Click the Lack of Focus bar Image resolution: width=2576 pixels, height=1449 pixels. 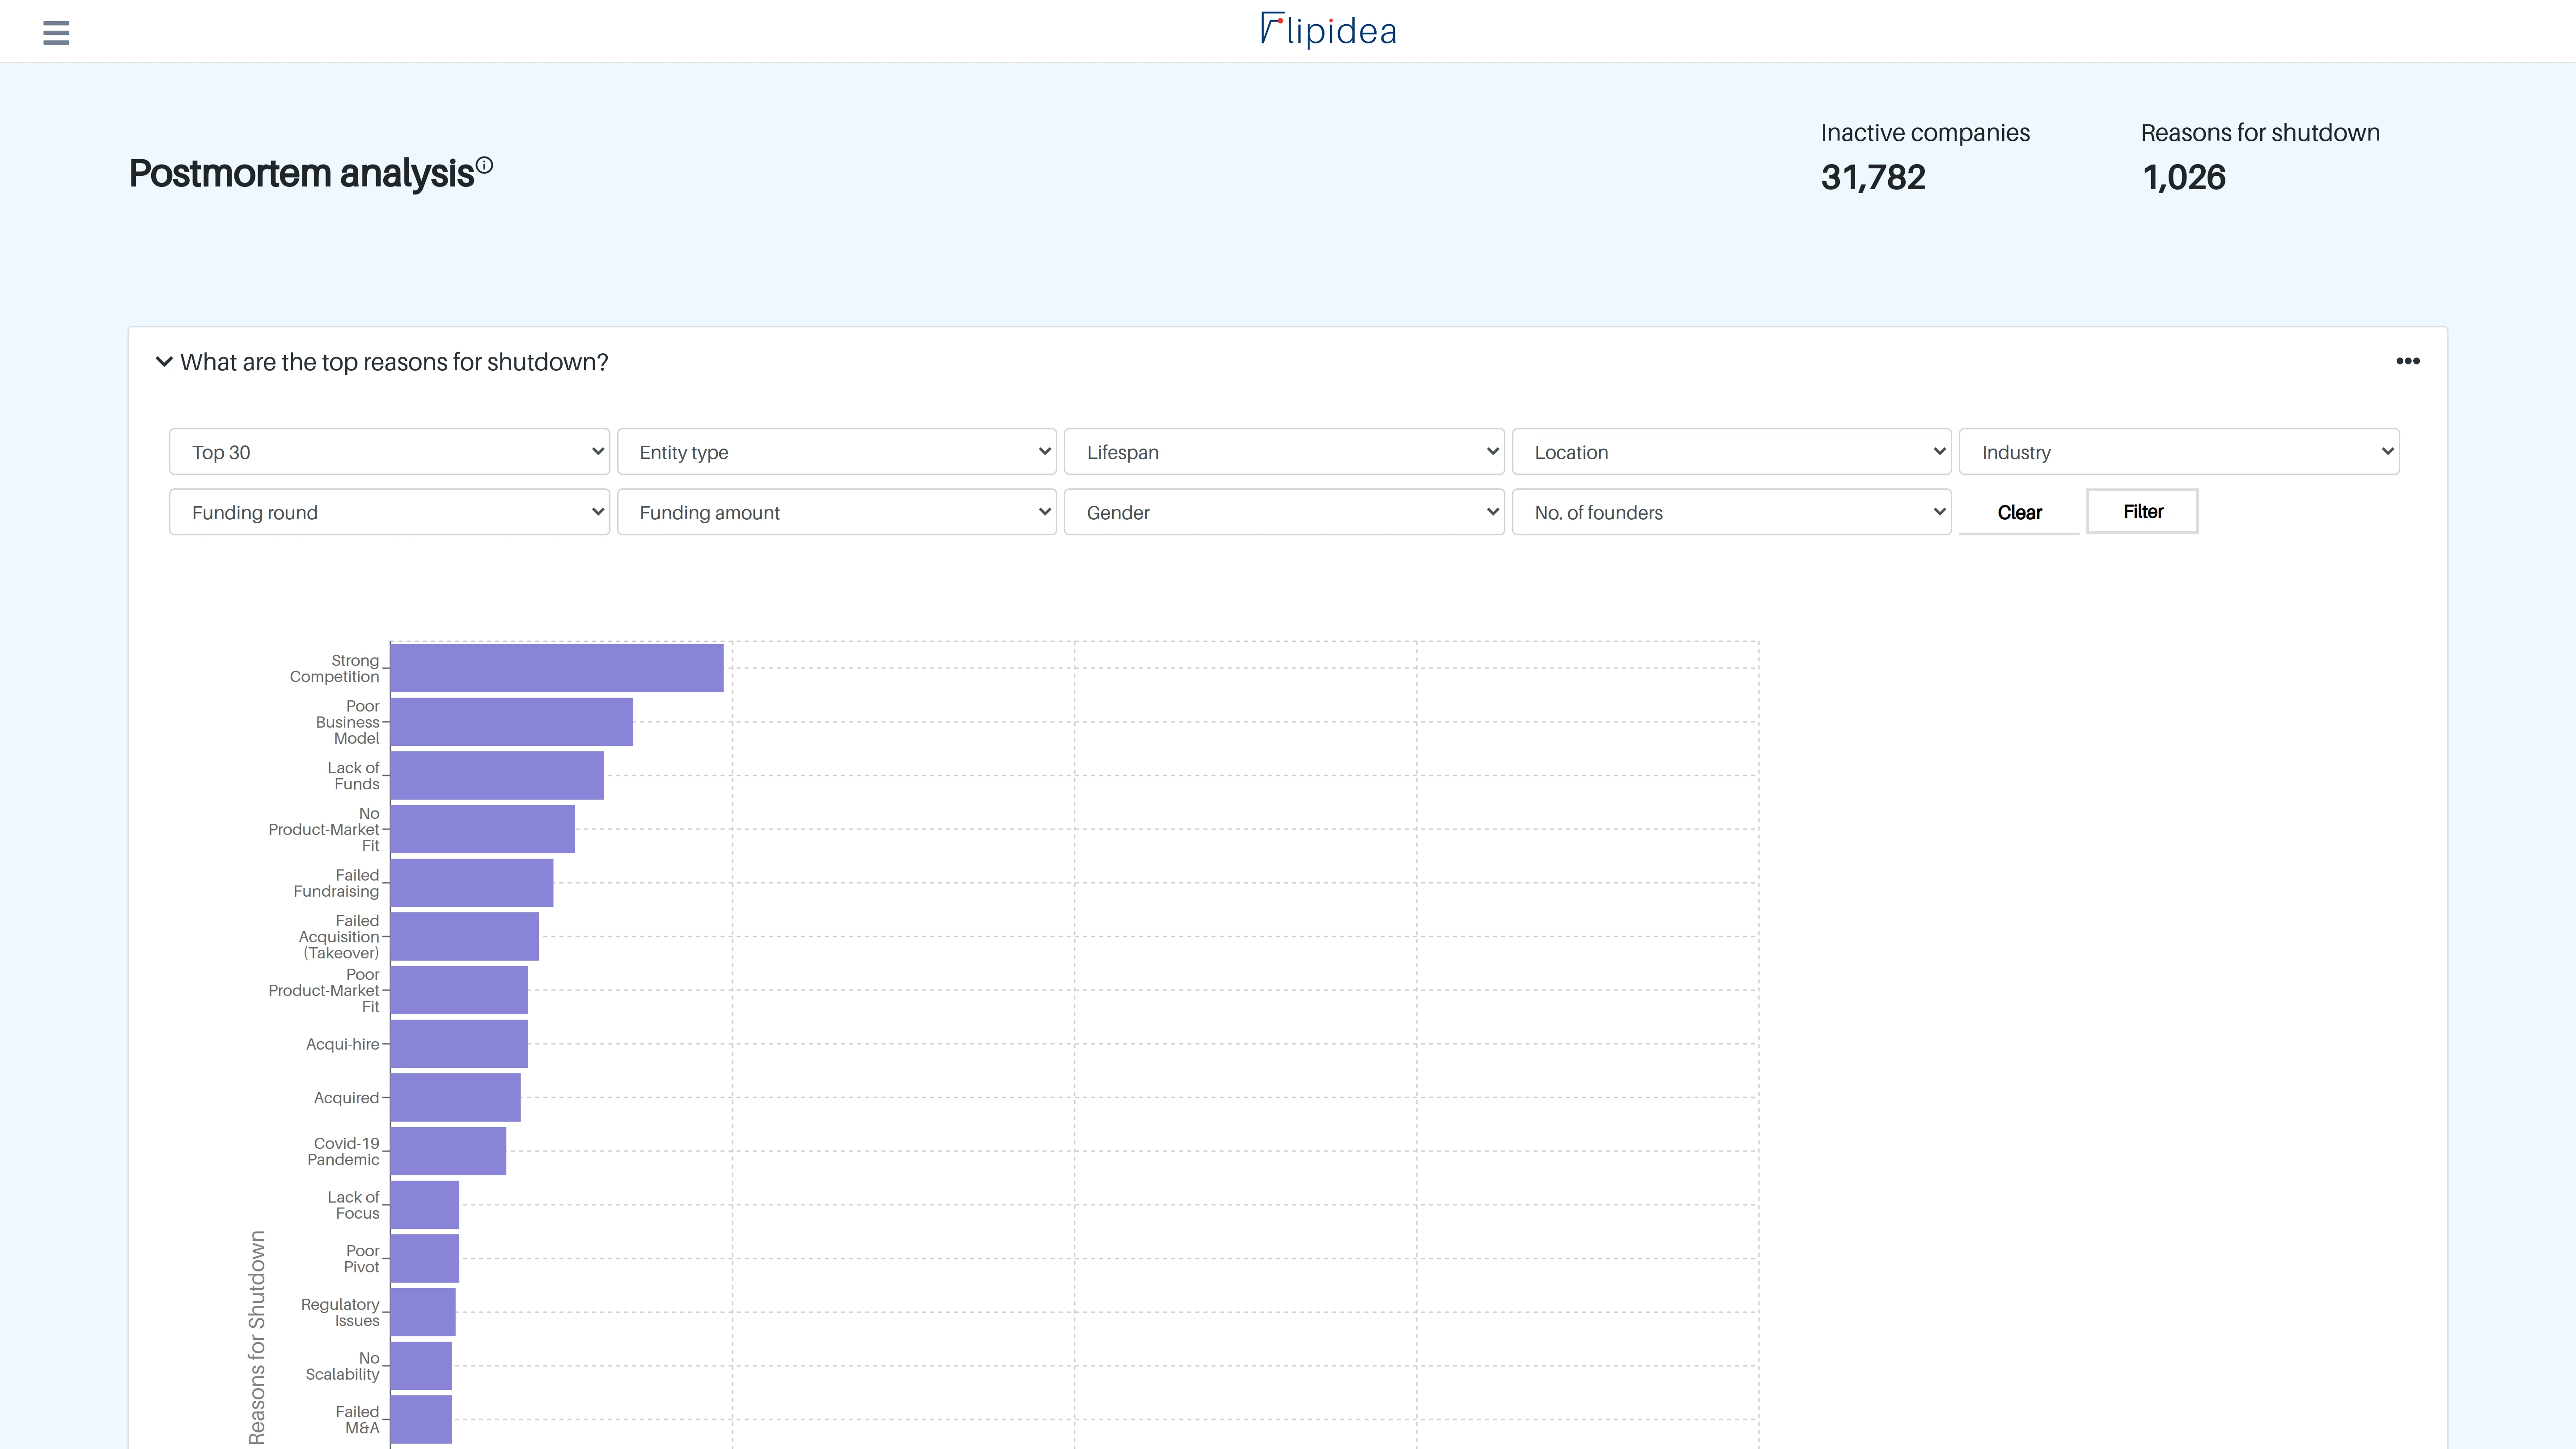(x=425, y=1205)
